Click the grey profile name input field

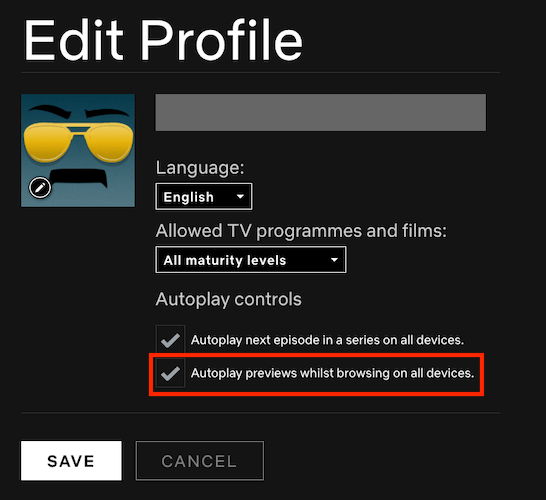[321, 112]
